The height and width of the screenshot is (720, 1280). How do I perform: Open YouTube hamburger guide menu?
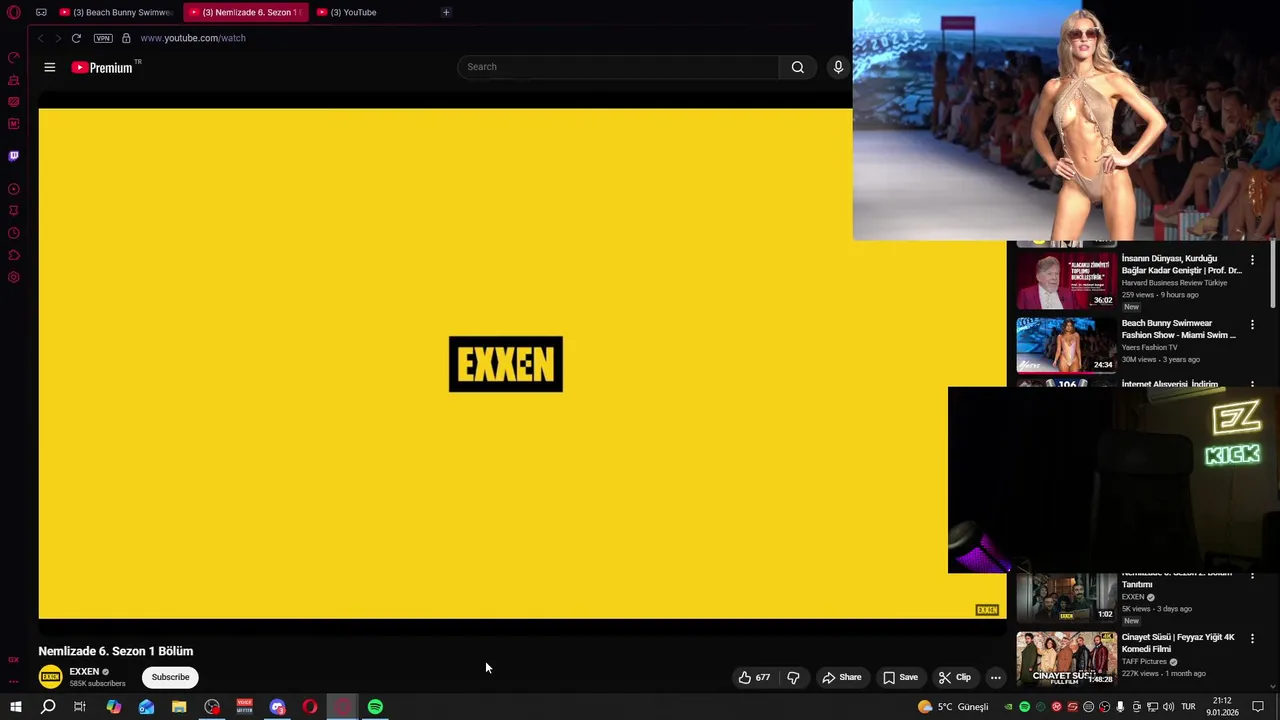click(50, 67)
